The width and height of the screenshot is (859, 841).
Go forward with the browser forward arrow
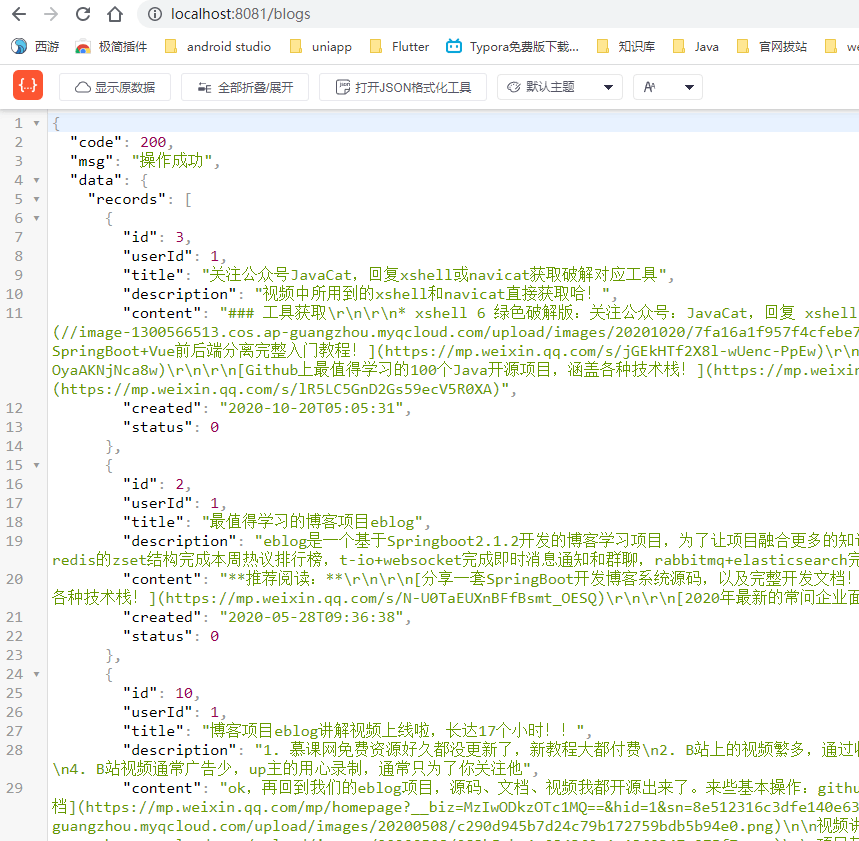click(x=50, y=14)
